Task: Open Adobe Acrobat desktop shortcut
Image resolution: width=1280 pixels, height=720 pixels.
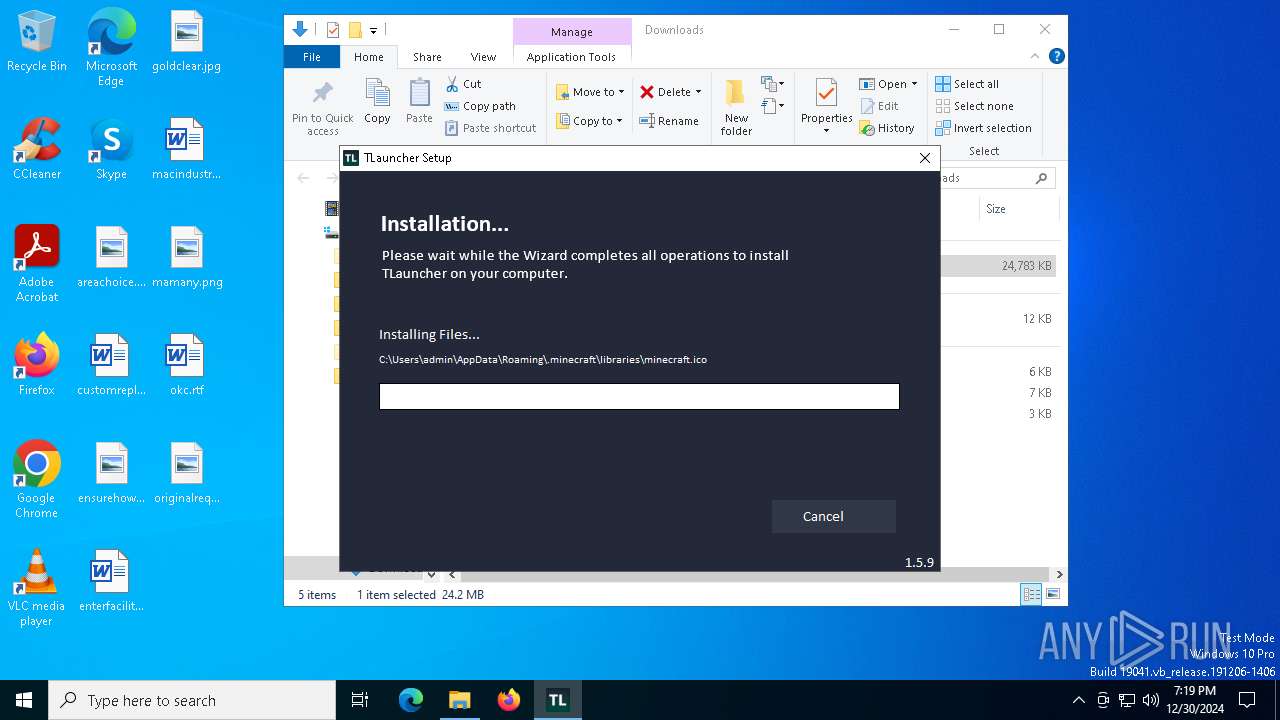Action: (37, 264)
